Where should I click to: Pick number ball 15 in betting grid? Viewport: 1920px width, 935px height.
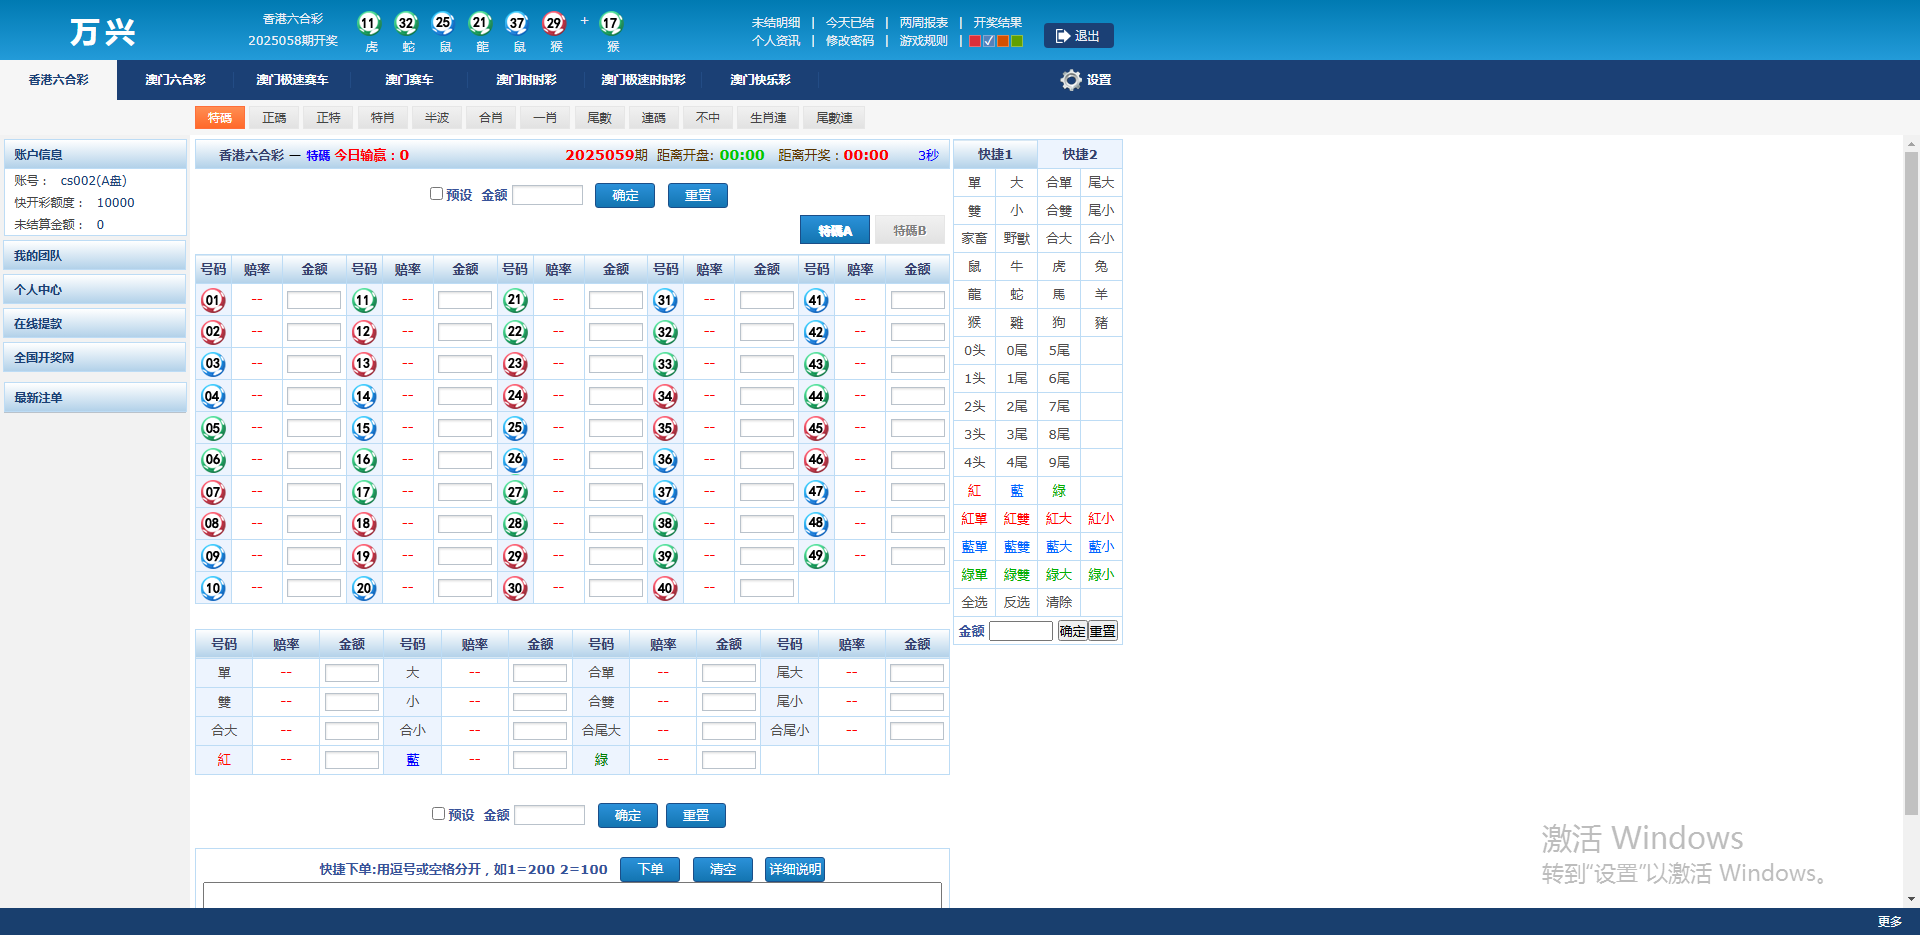(x=364, y=428)
